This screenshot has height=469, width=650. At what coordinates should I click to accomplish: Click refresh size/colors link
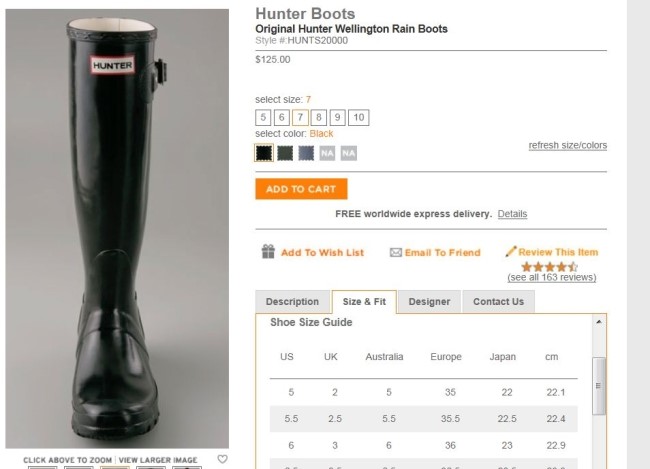pos(568,146)
